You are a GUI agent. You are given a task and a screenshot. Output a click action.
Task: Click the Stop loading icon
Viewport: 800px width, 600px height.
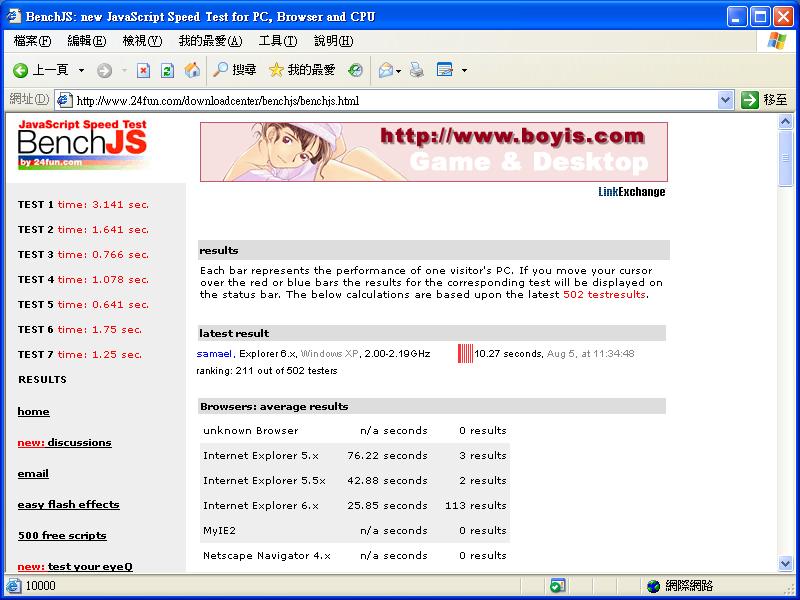143,70
